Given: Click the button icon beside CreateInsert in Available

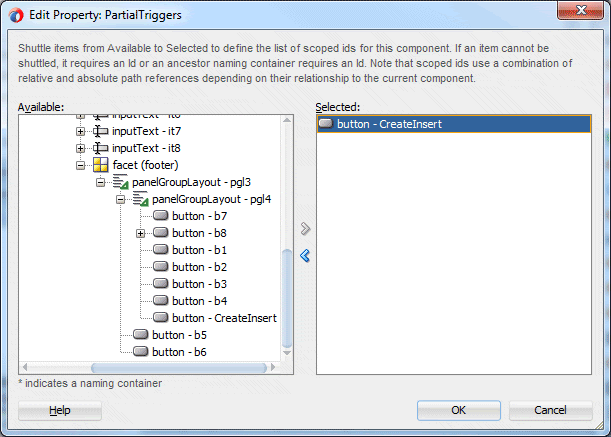Looking at the screenshot, I should pyautogui.click(x=161, y=318).
